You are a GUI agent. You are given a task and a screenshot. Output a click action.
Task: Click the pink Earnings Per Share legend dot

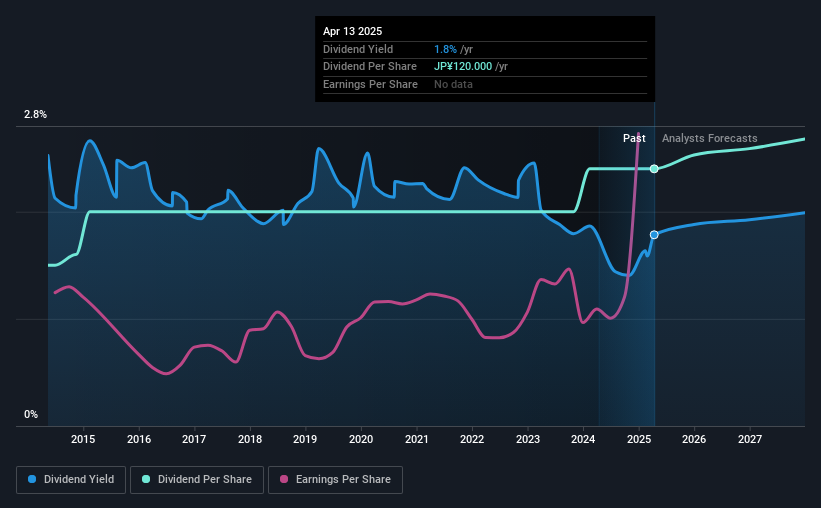coord(284,479)
